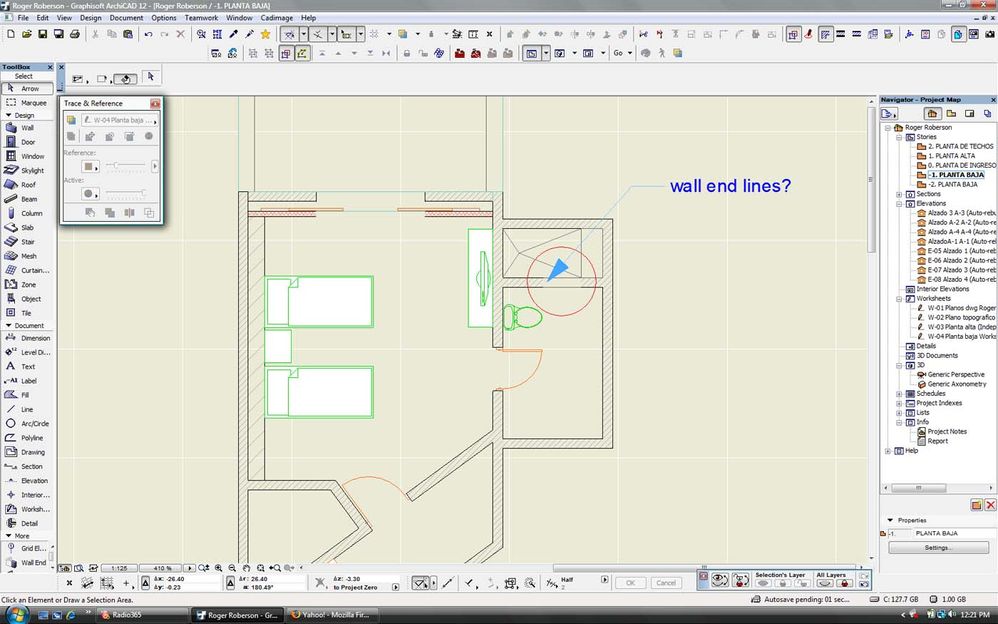
Task: Select the Door tool
Action: [x=27, y=142]
